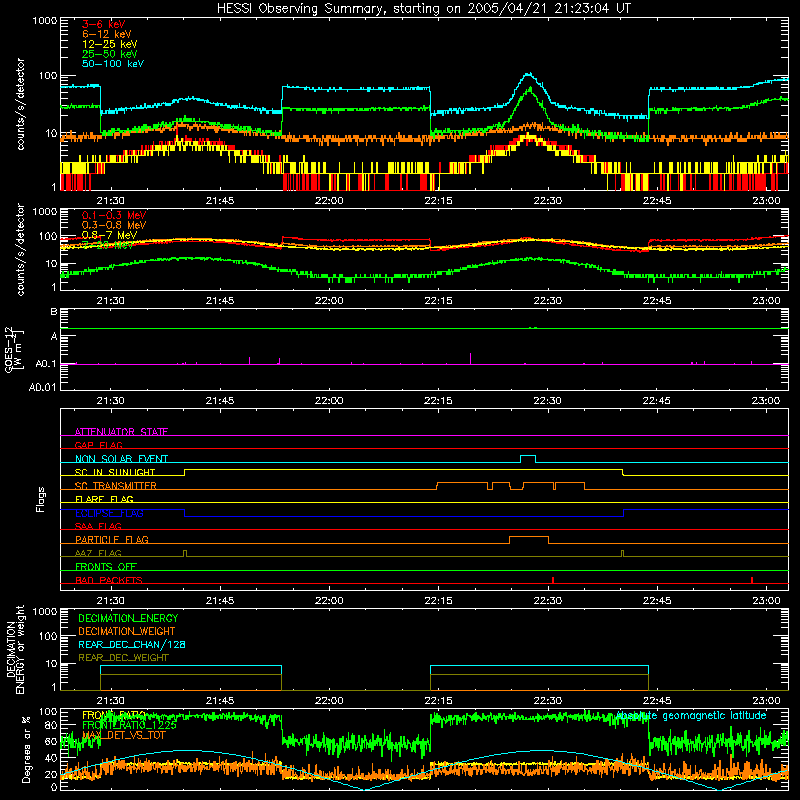The height and width of the screenshot is (800, 800).
Task: Click the 0.1-0.3 MeV legend label
Action: [x=114, y=215]
